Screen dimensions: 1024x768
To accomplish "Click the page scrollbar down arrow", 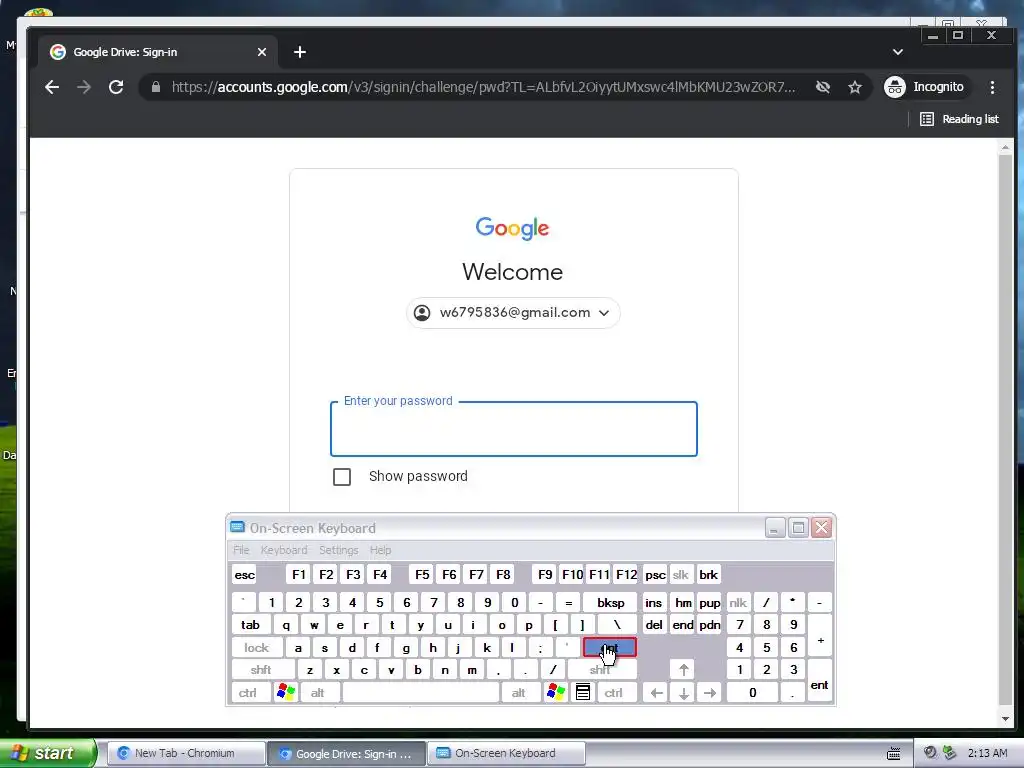I will coord(1006,719).
